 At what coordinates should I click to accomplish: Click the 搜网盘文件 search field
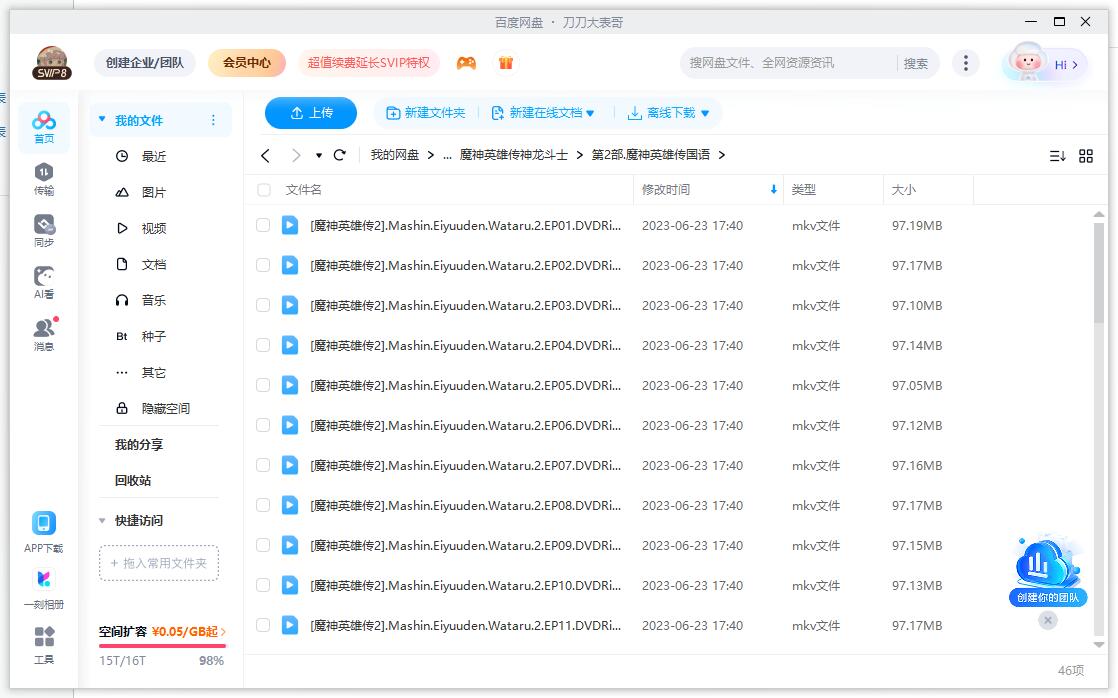[789, 63]
